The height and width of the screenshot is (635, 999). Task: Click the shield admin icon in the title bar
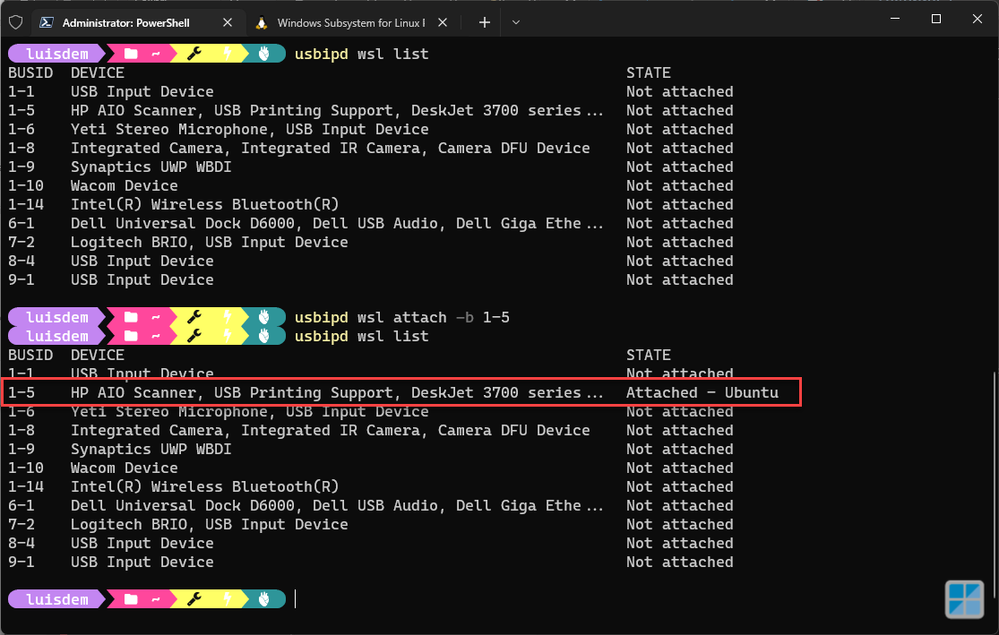pos(15,22)
